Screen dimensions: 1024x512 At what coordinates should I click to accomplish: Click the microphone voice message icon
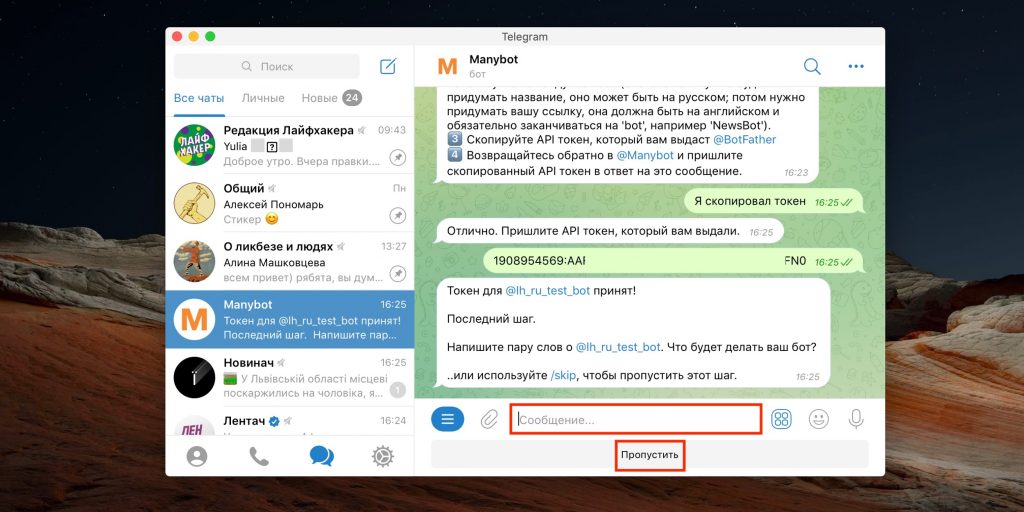point(856,419)
